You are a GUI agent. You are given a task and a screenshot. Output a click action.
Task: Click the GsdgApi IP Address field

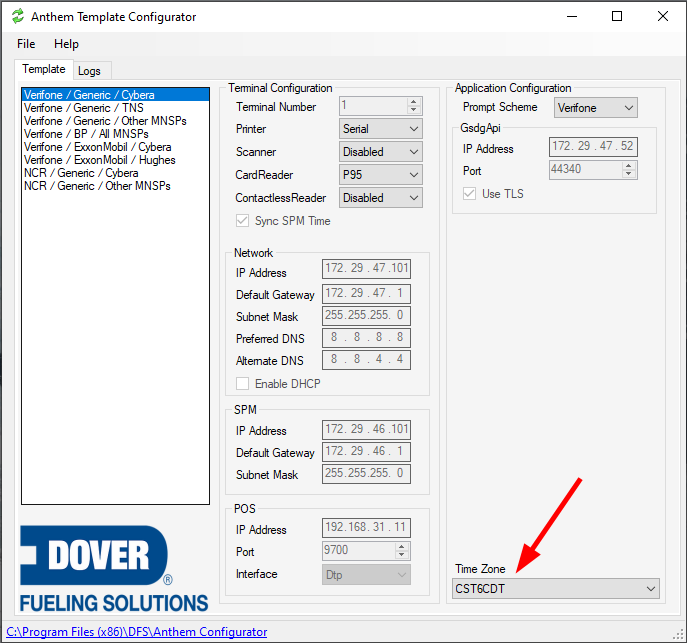593,147
